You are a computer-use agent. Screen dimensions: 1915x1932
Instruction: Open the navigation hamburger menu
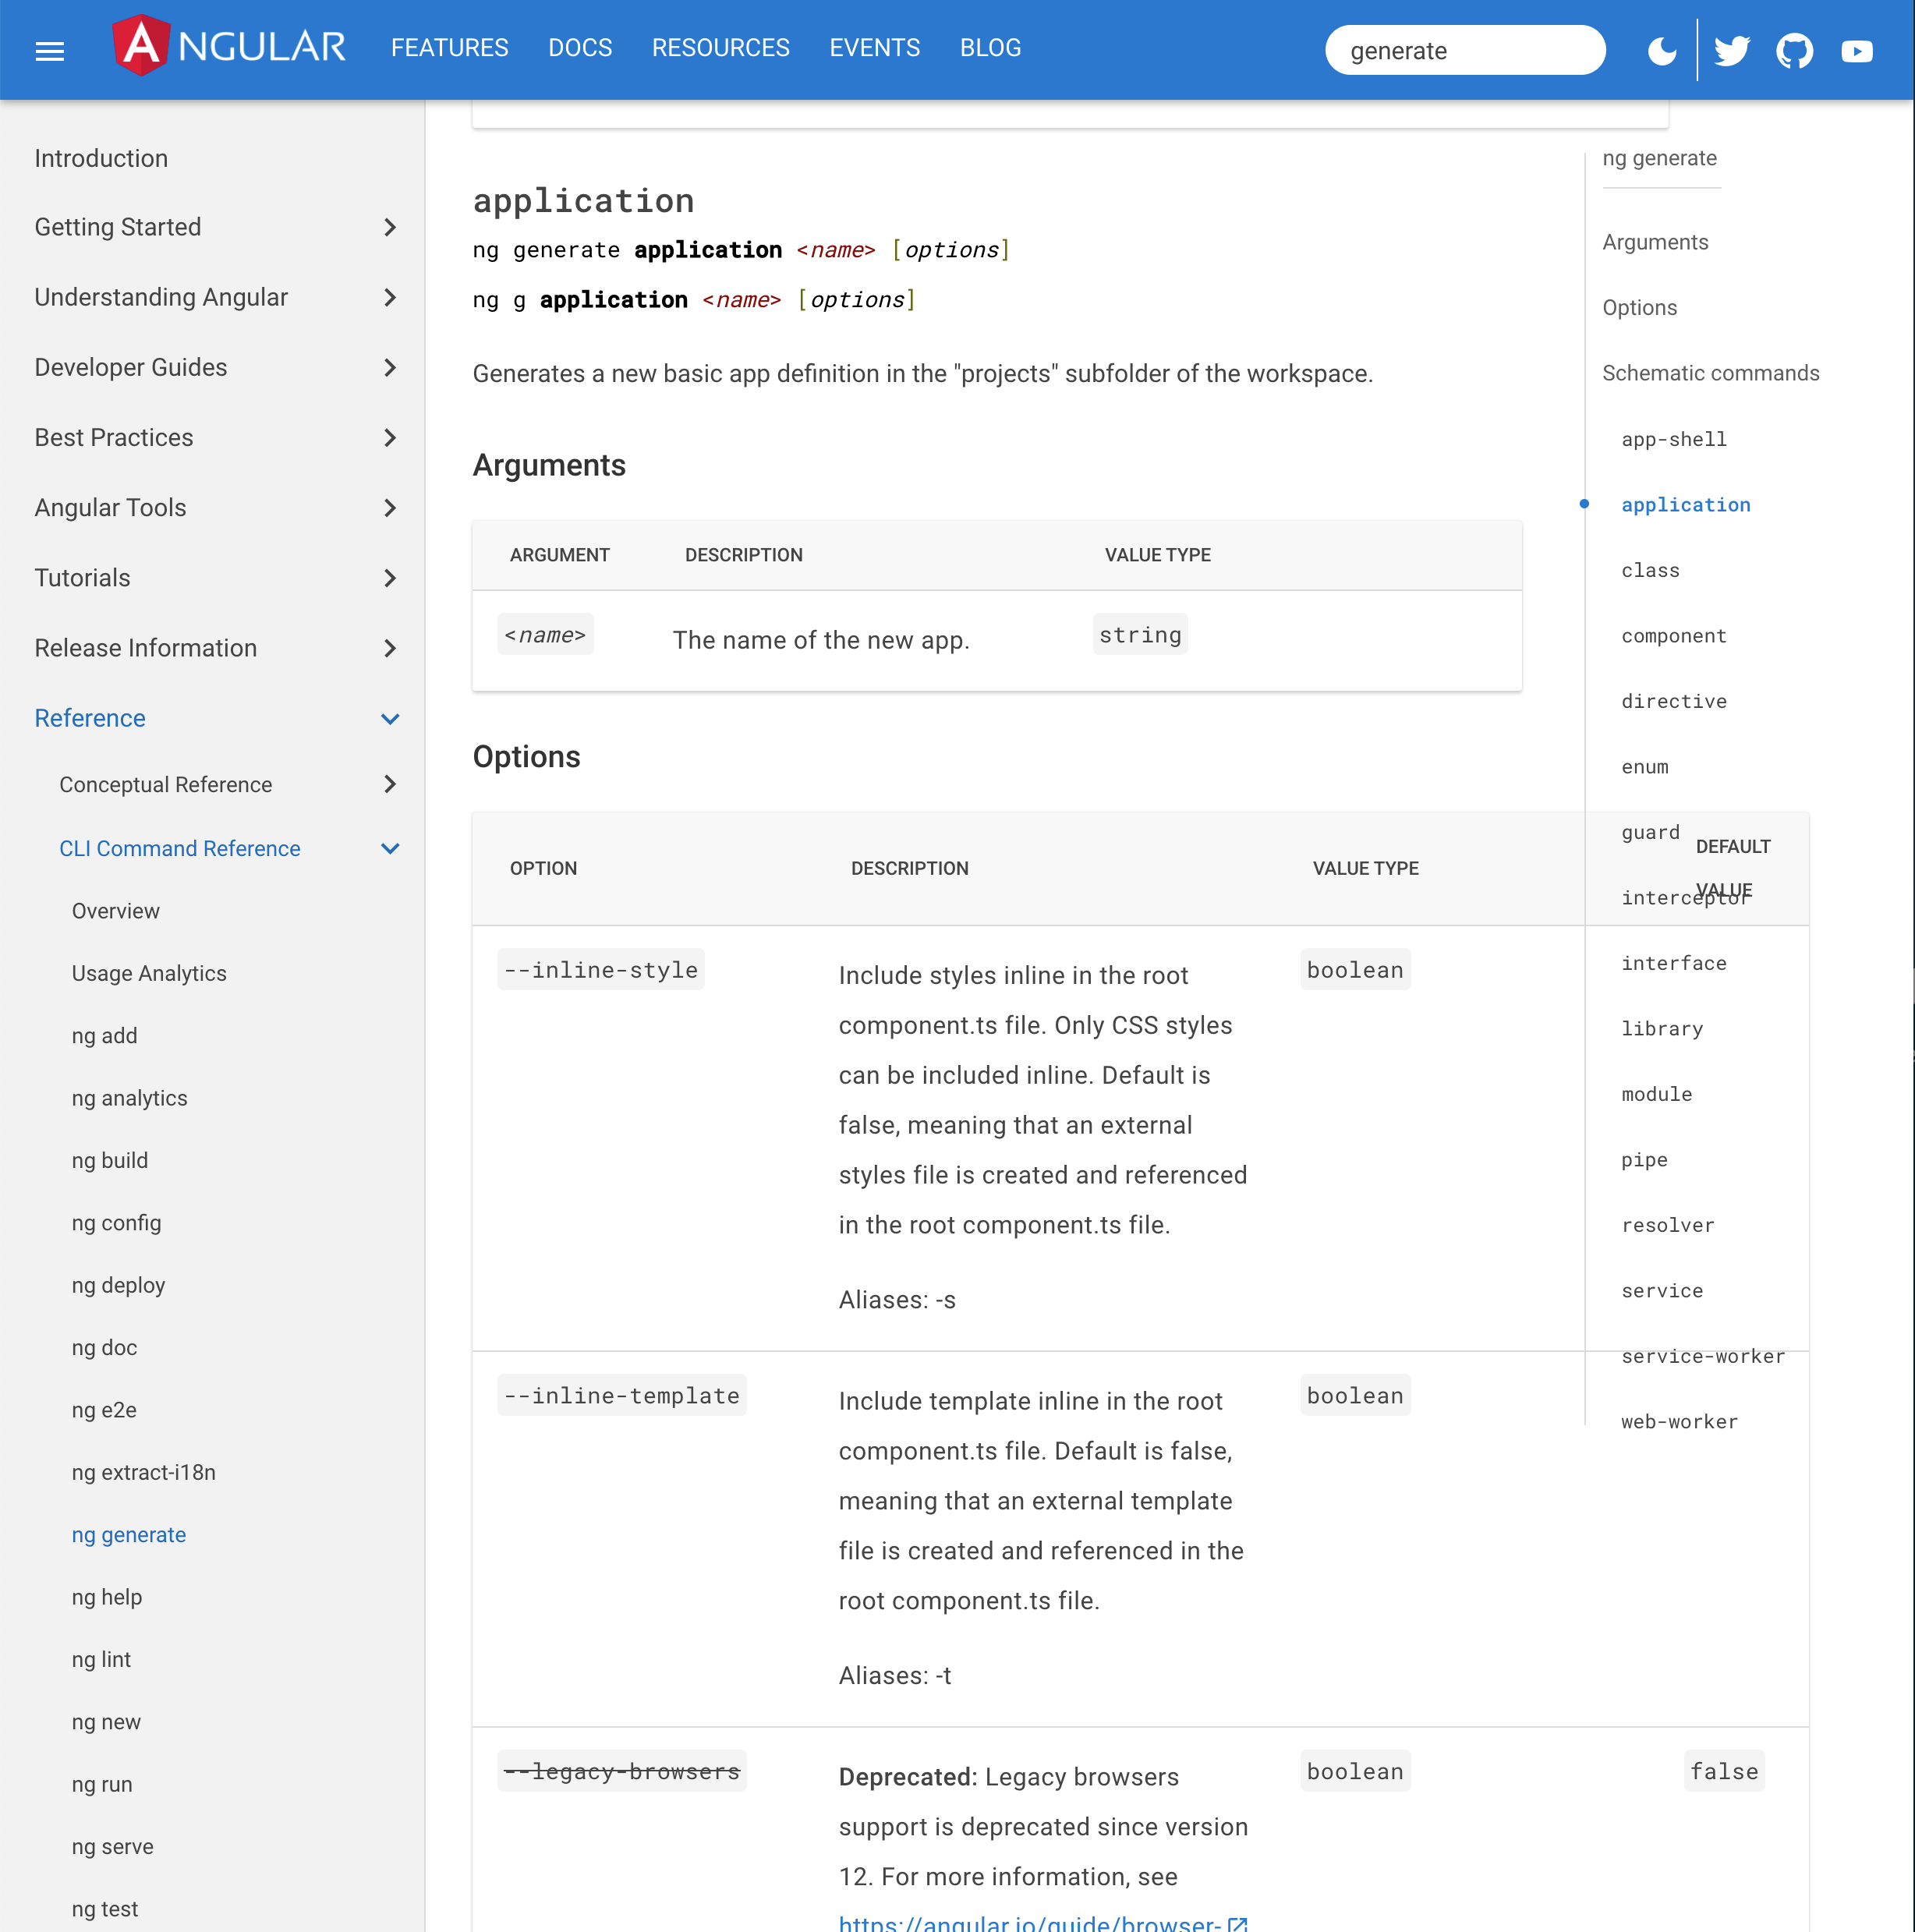pyautogui.click(x=49, y=49)
